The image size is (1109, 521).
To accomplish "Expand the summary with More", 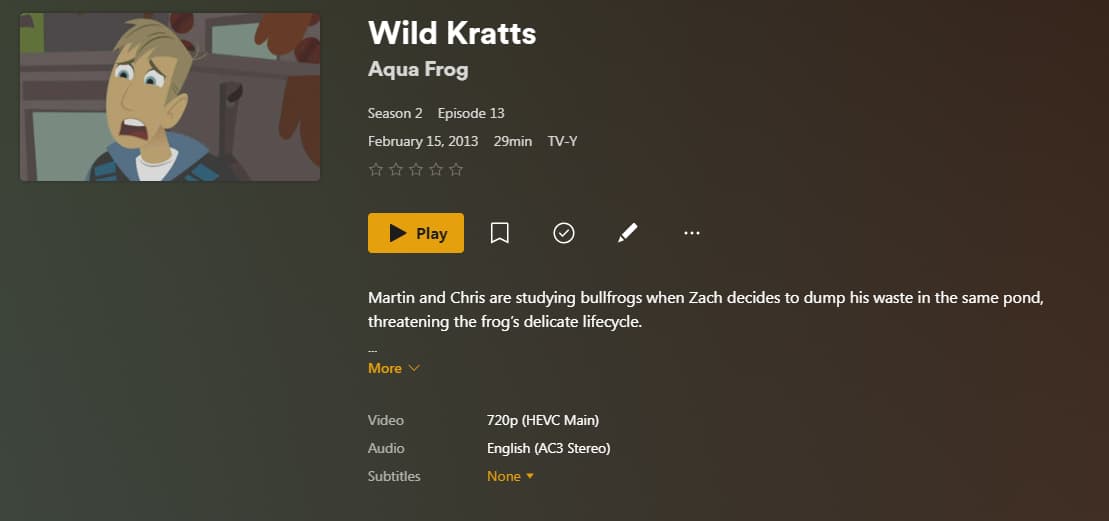I will [394, 368].
